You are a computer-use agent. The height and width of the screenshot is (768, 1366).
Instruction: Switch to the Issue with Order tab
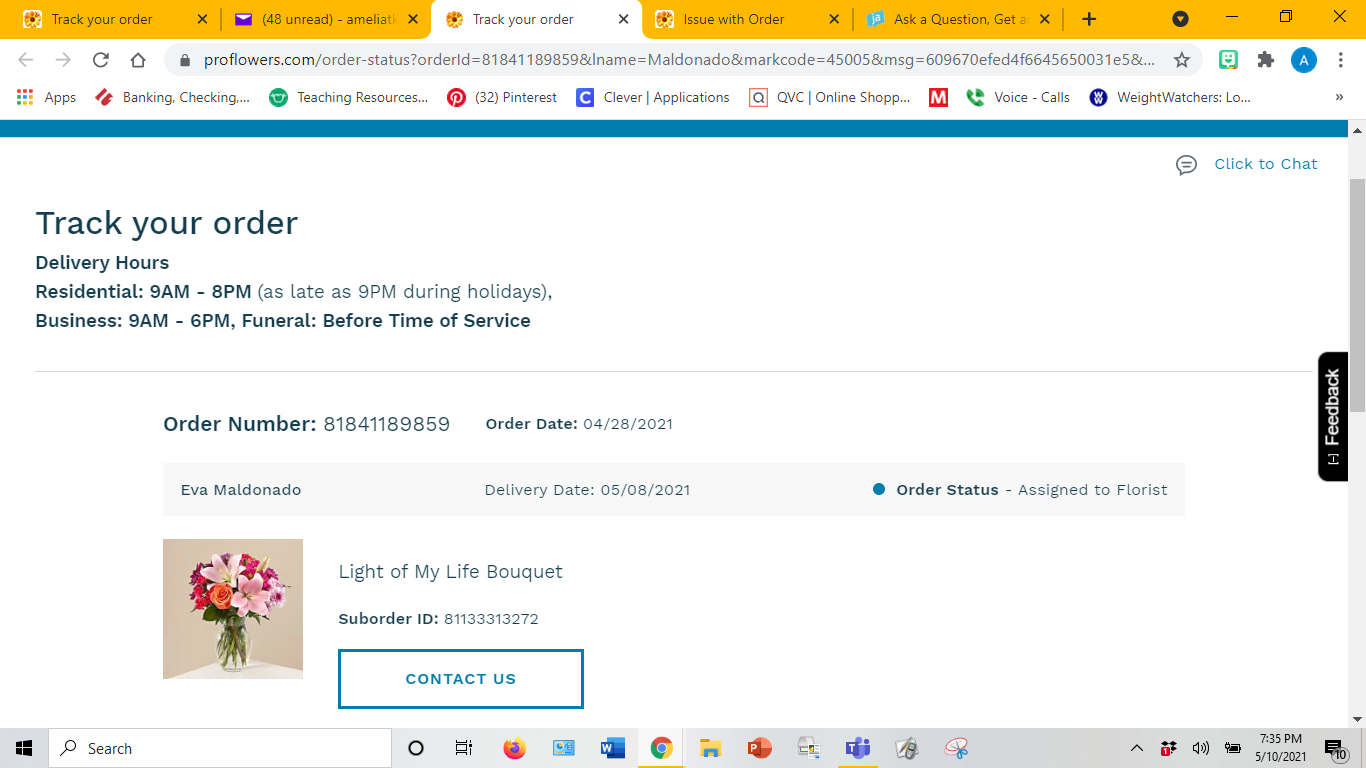(x=733, y=19)
